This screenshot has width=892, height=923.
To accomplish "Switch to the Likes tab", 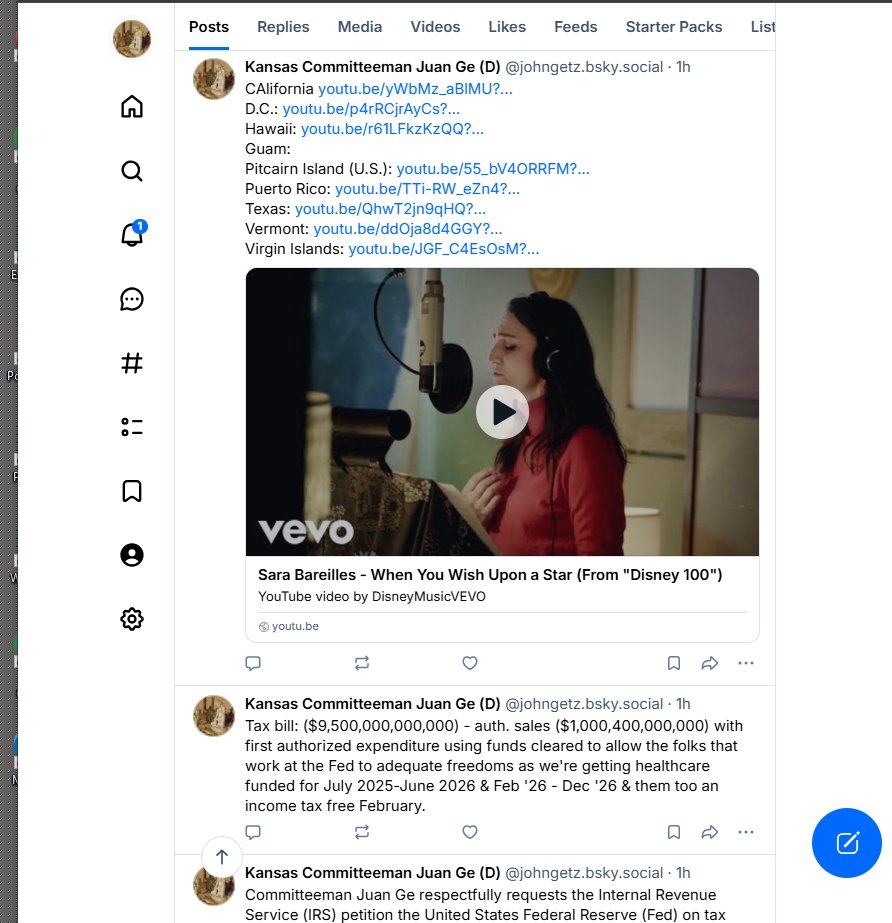I will click(507, 27).
